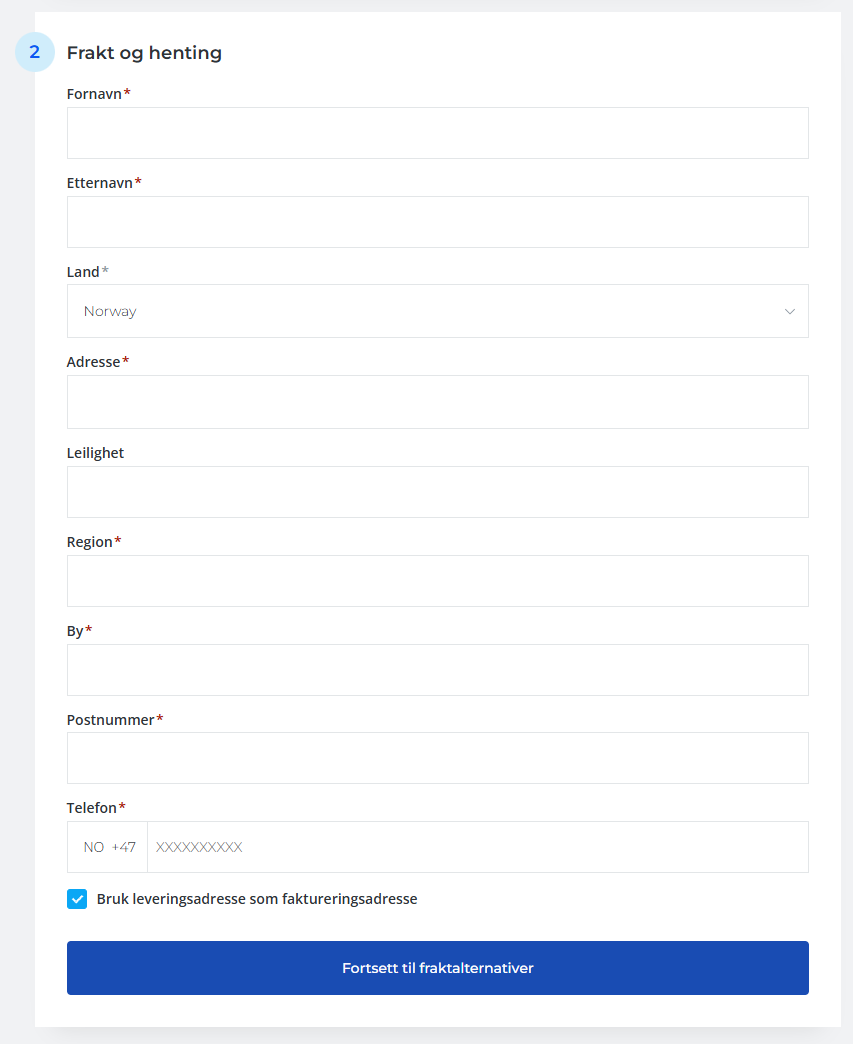
Task: Open the Land country dropdown
Action: tap(437, 311)
